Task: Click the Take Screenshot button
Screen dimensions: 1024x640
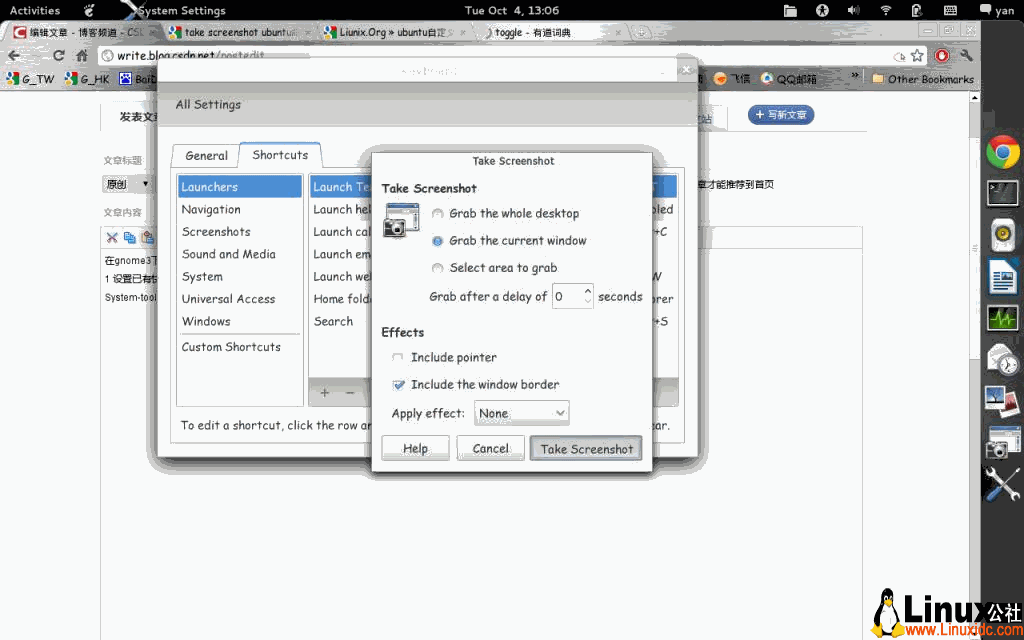Action: click(x=586, y=449)
